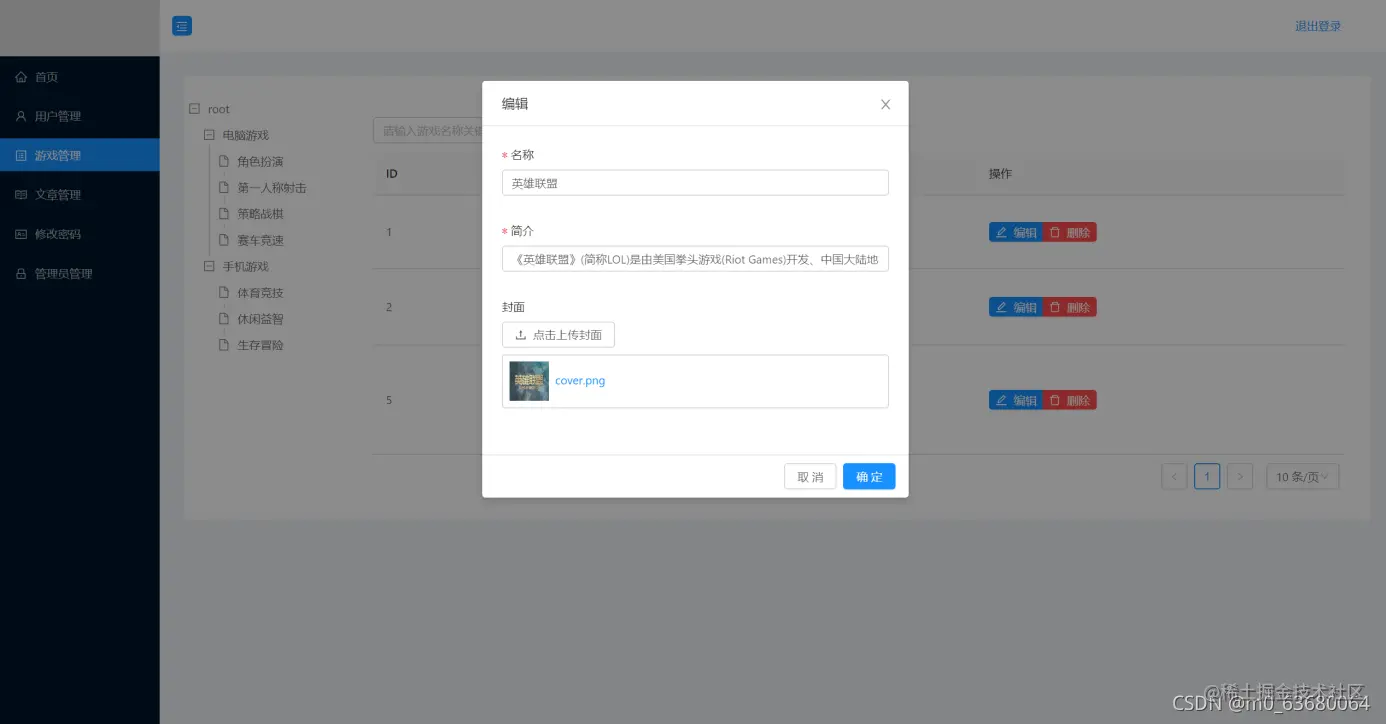Screen dimensions: 1386x724
Task: Confirm the edit with the 确定 button
Action: pyautogui.click(x=868, y=476)
